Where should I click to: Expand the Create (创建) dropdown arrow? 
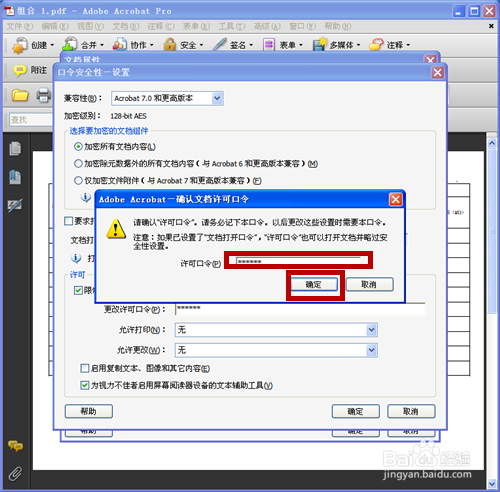click(52, 45)
